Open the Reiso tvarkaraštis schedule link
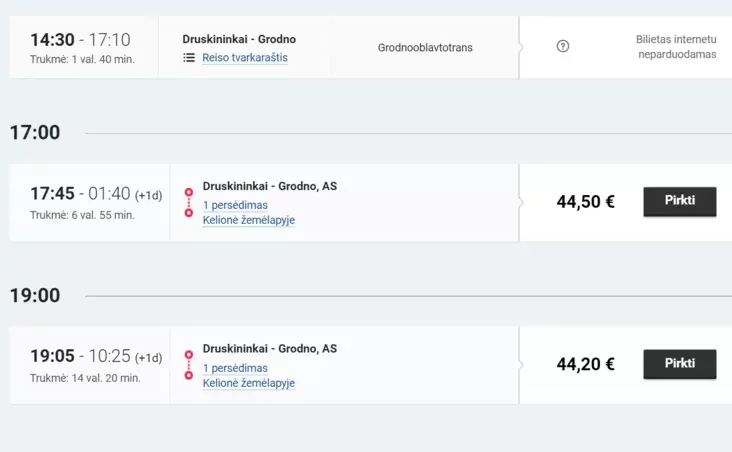 pos(245,57)
